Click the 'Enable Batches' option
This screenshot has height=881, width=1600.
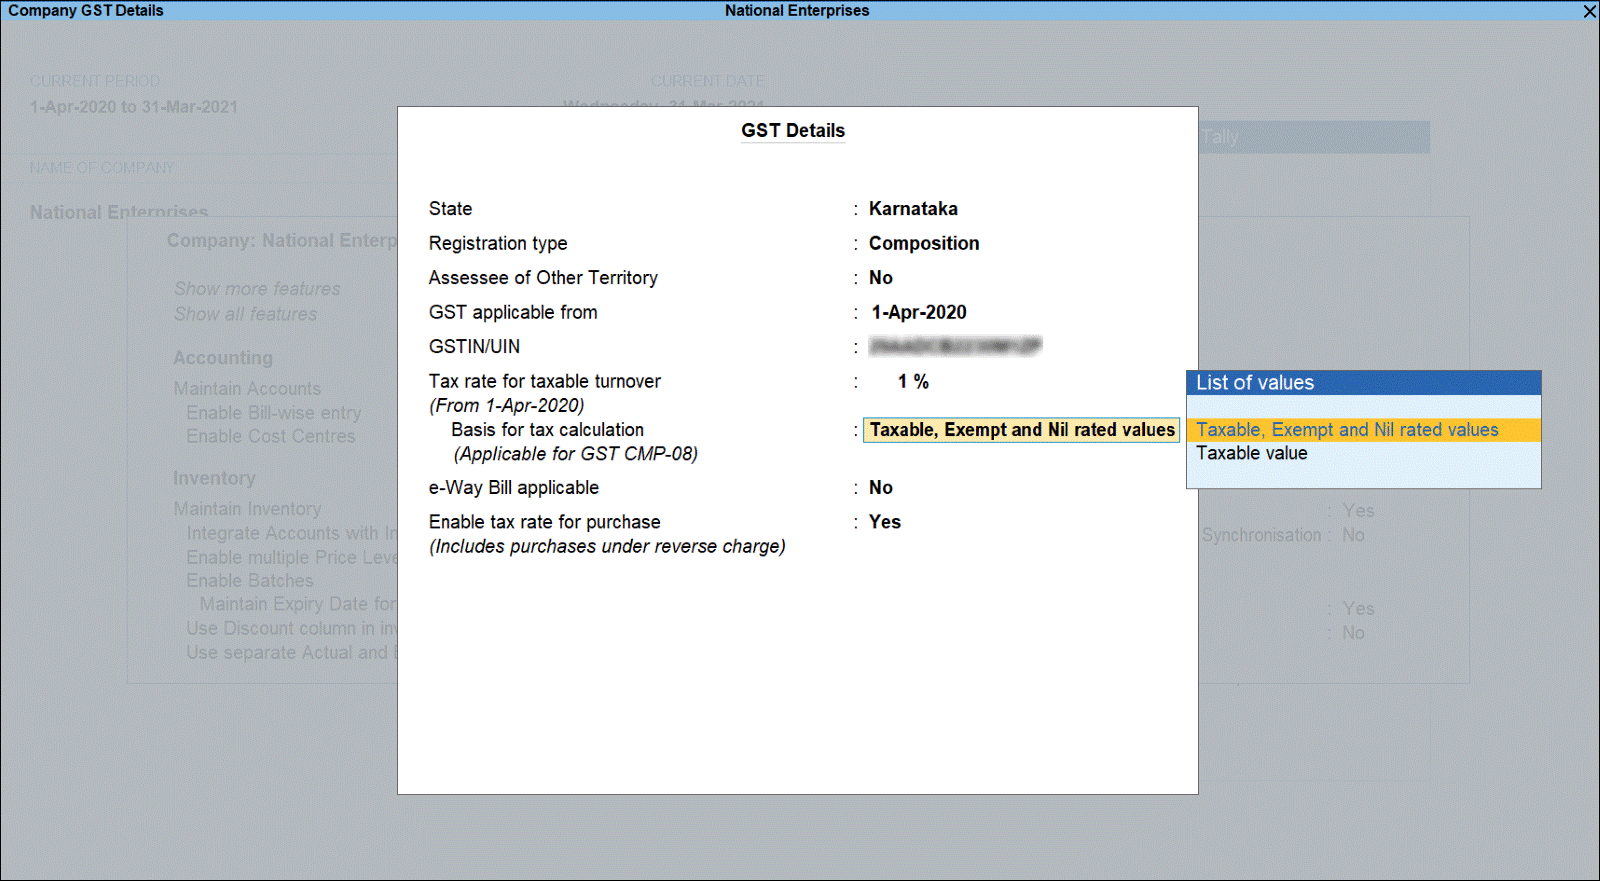coord(249,581)
